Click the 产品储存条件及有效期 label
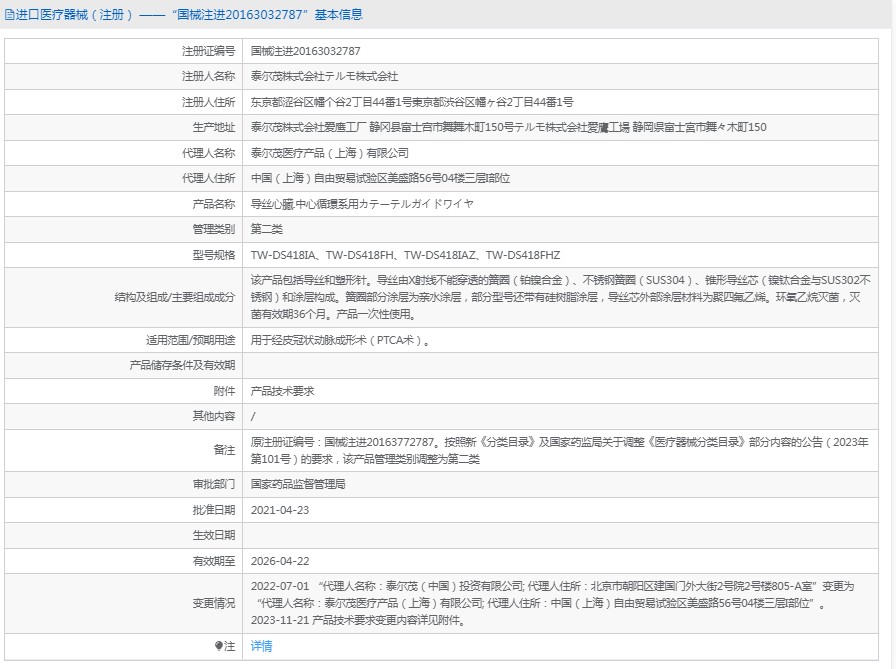 pyautogui.click(x=182, y=365)
